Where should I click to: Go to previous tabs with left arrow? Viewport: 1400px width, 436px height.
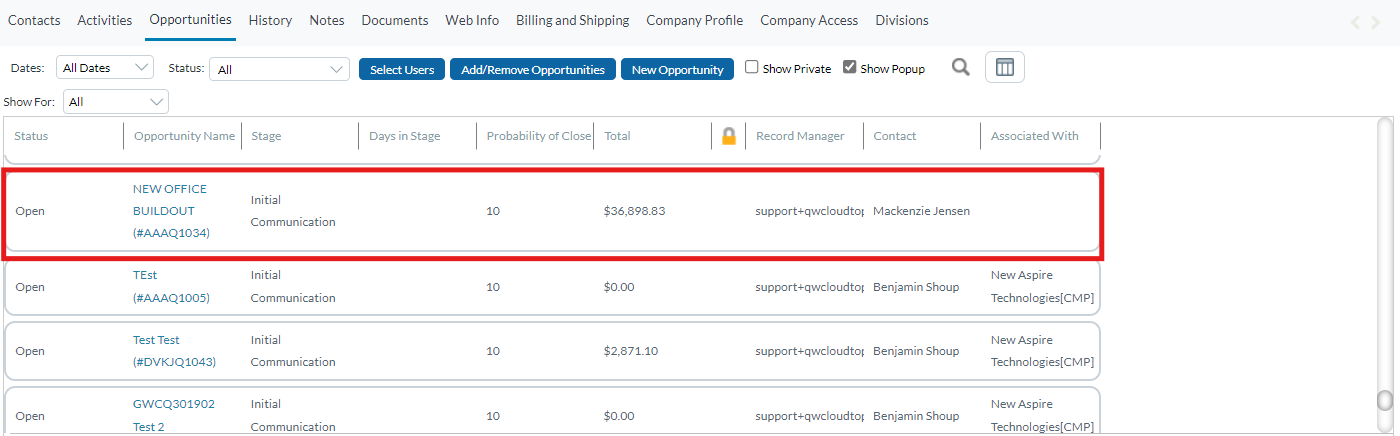[x=1356, y=22]
